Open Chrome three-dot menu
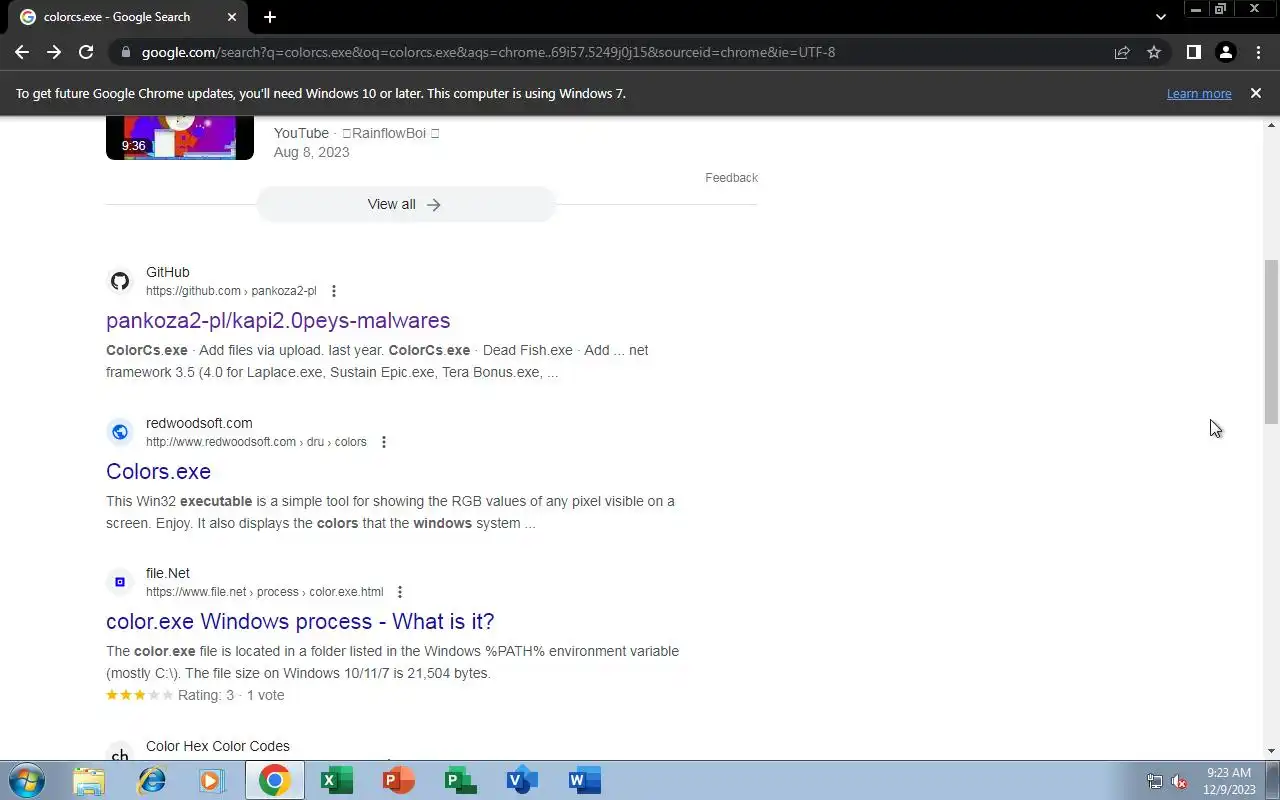 pyautogui.click(x=1258, y=52)
